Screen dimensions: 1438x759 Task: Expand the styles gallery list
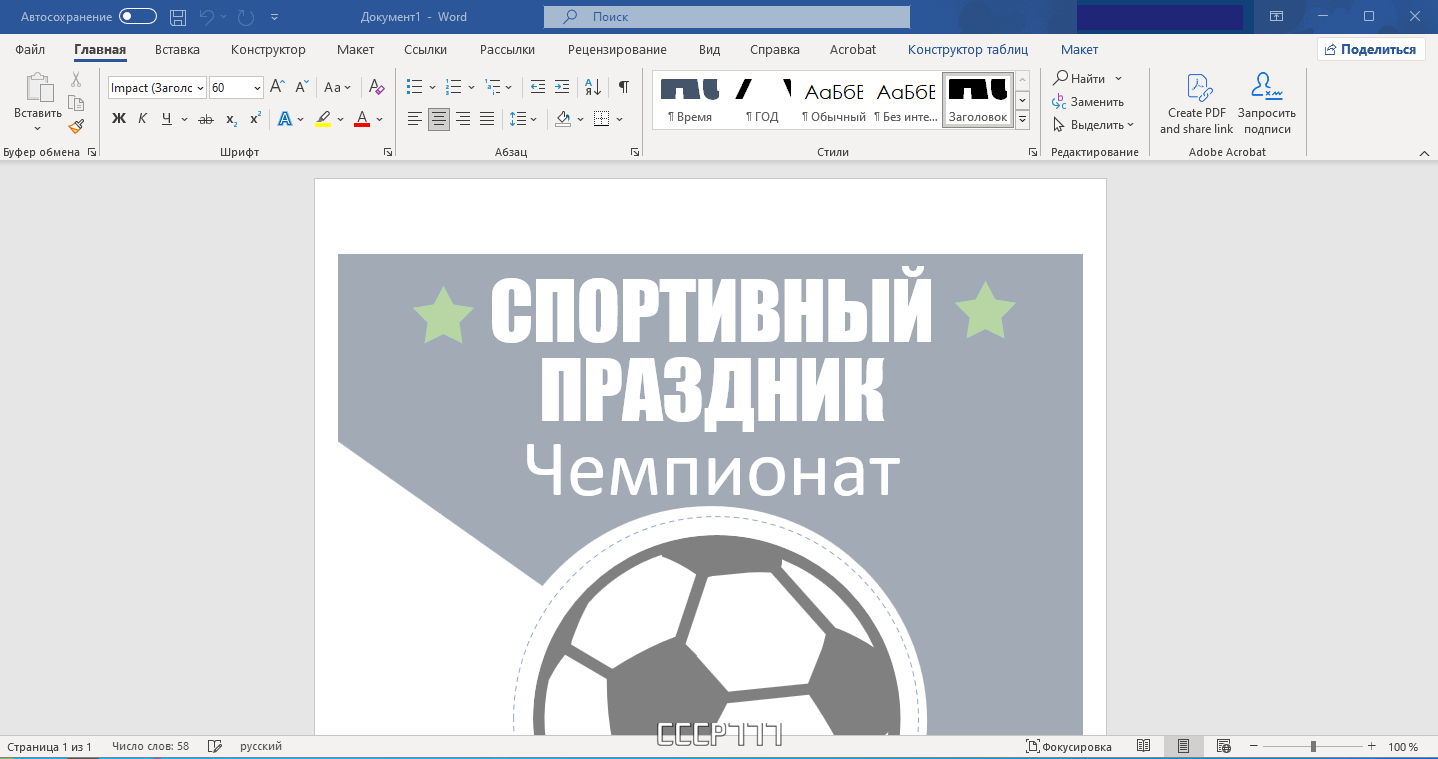click(1022, 120)
